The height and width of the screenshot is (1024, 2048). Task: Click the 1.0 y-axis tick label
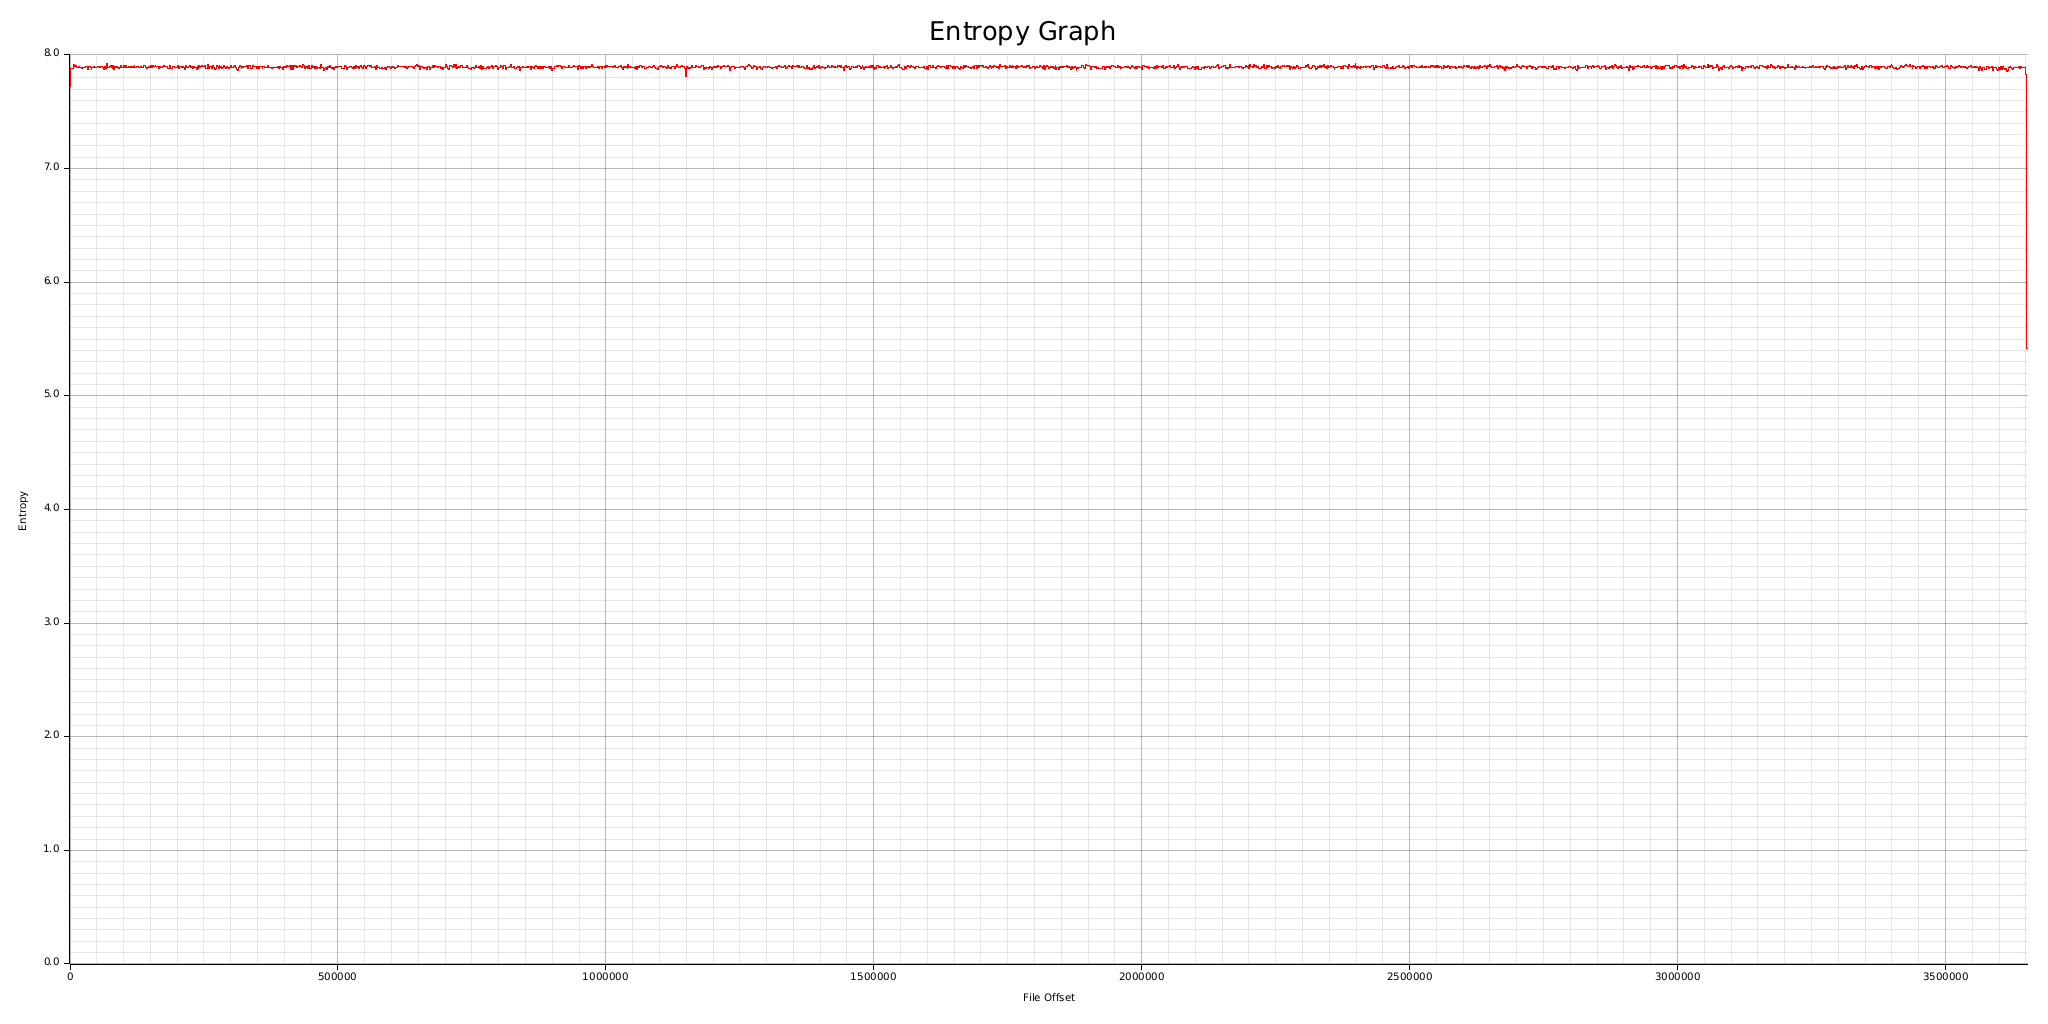click(51, 849)
